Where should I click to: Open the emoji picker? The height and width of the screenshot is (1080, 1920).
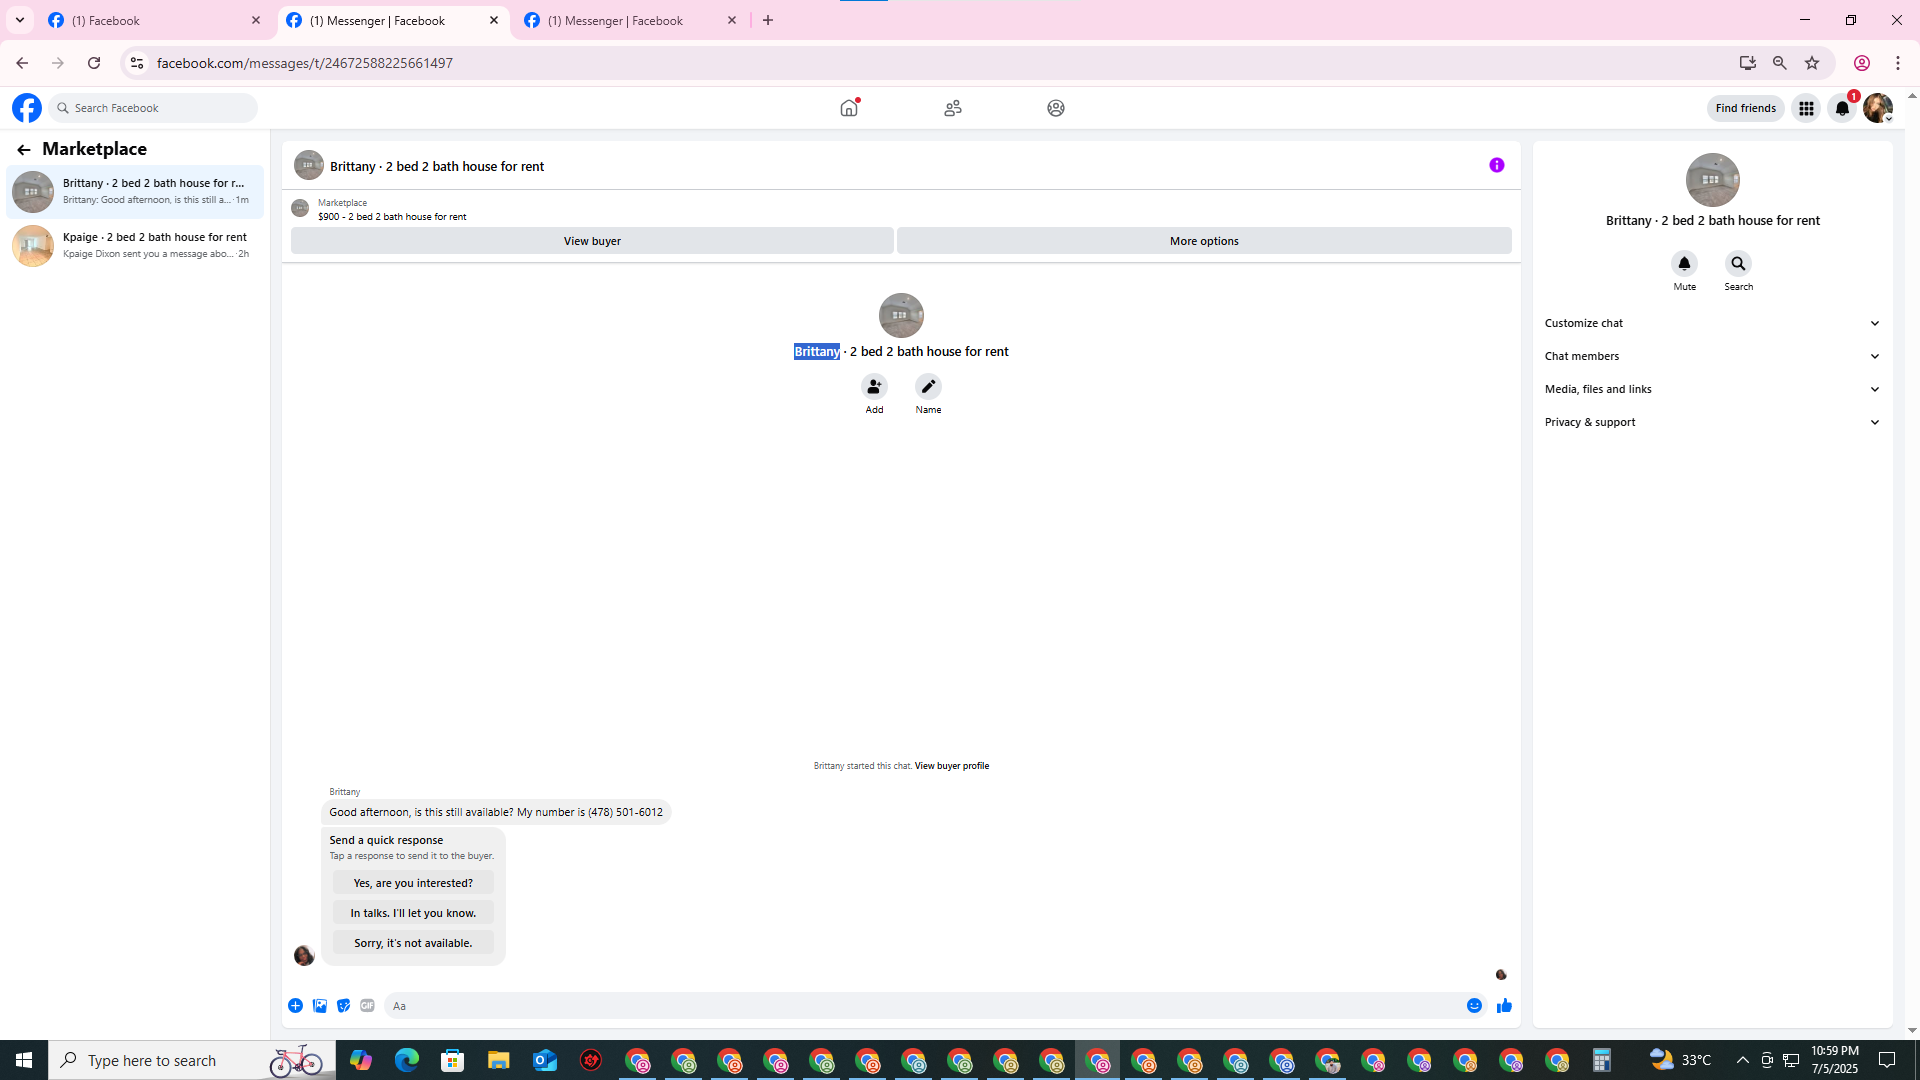1474,1006
